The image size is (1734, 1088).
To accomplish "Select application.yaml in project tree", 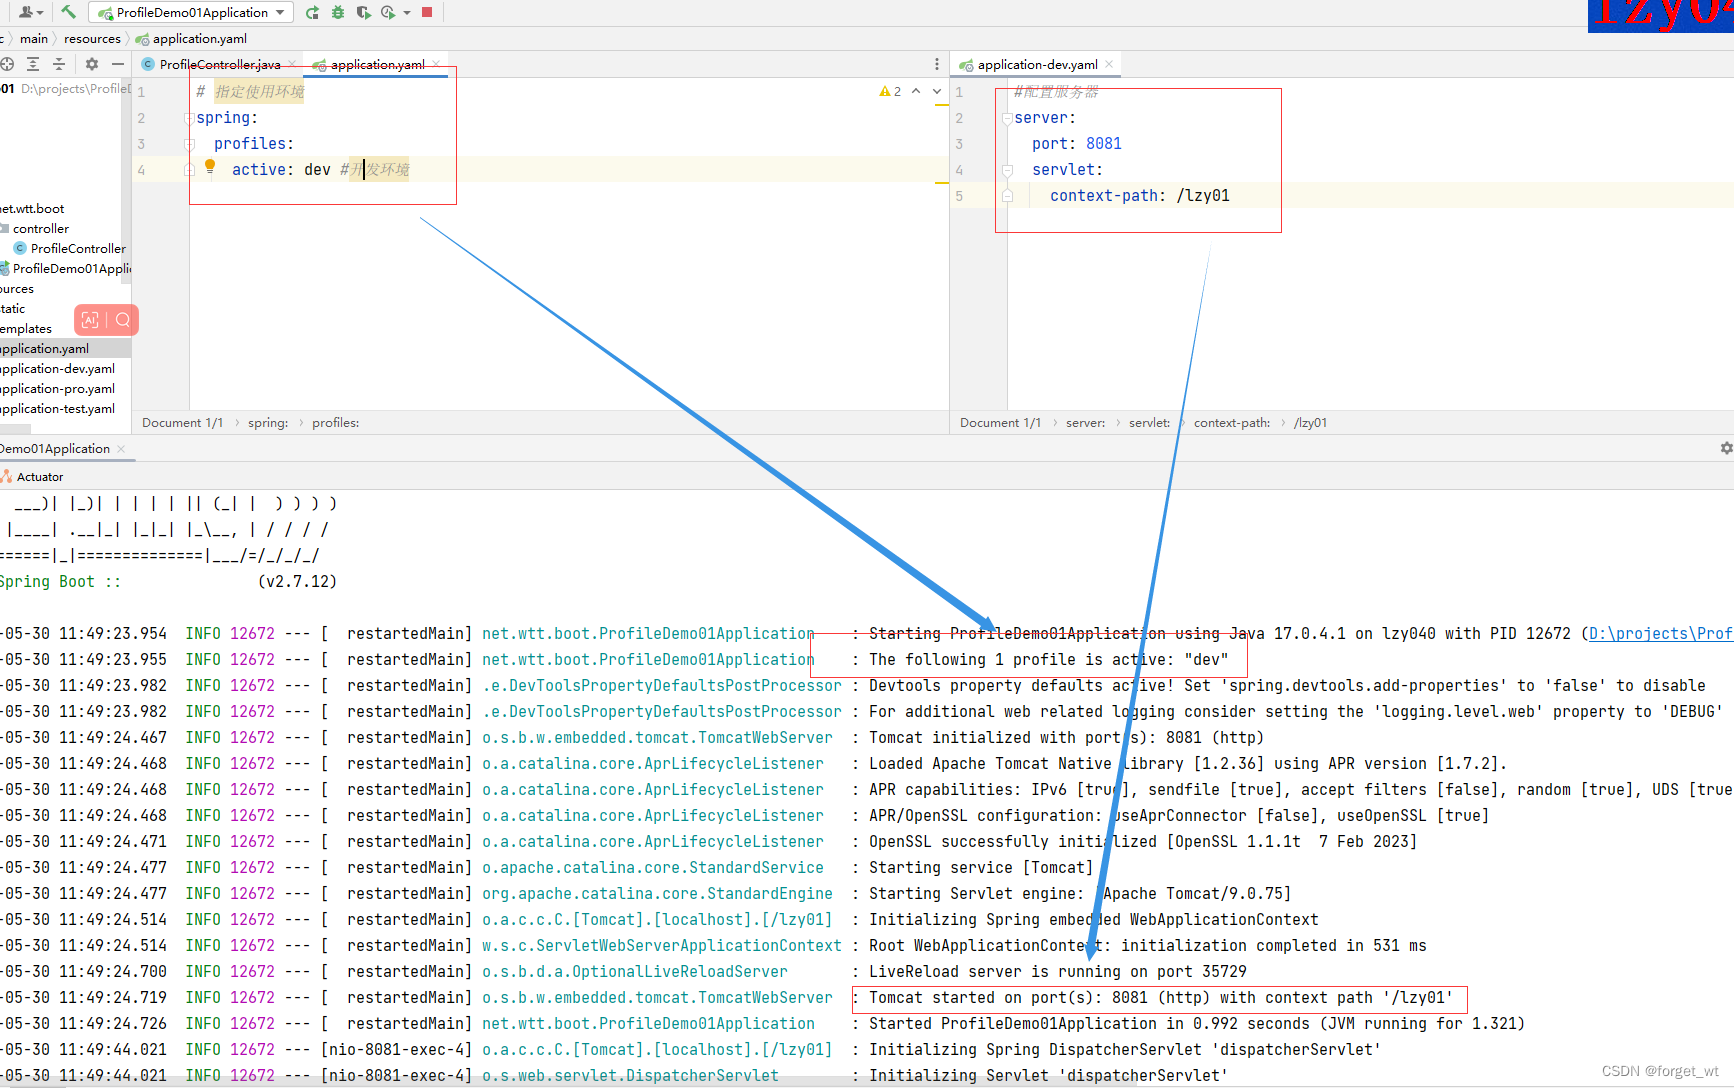I will coord(65,349).
